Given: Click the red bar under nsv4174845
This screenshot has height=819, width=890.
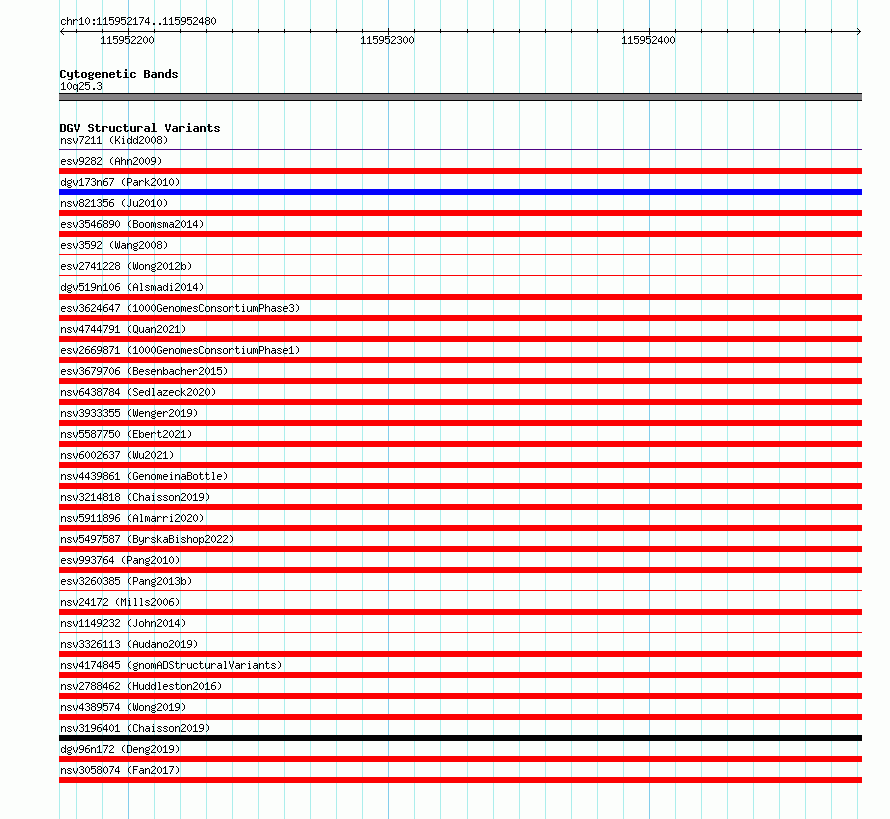Looking at the screenshot, I should (460, 675).
